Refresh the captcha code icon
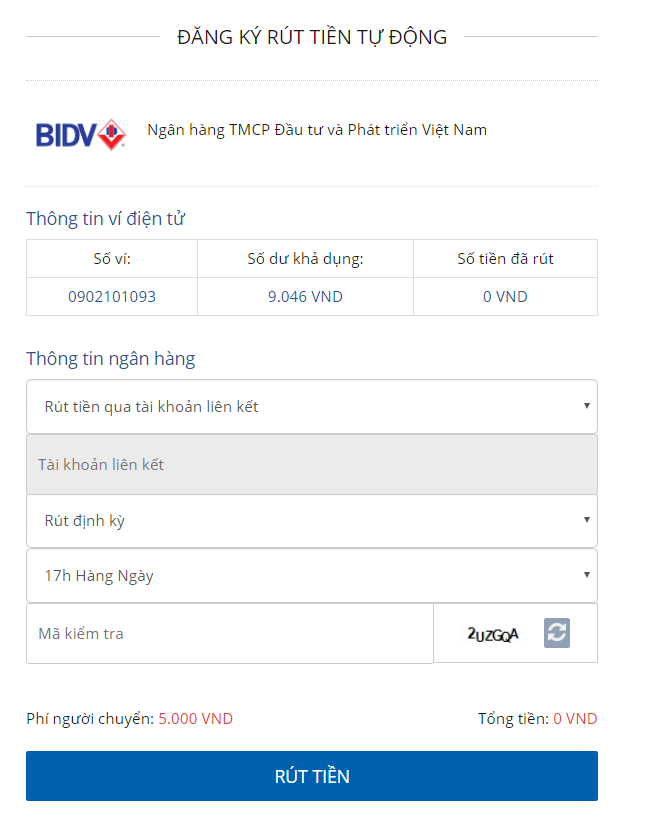 pos(557,632)
